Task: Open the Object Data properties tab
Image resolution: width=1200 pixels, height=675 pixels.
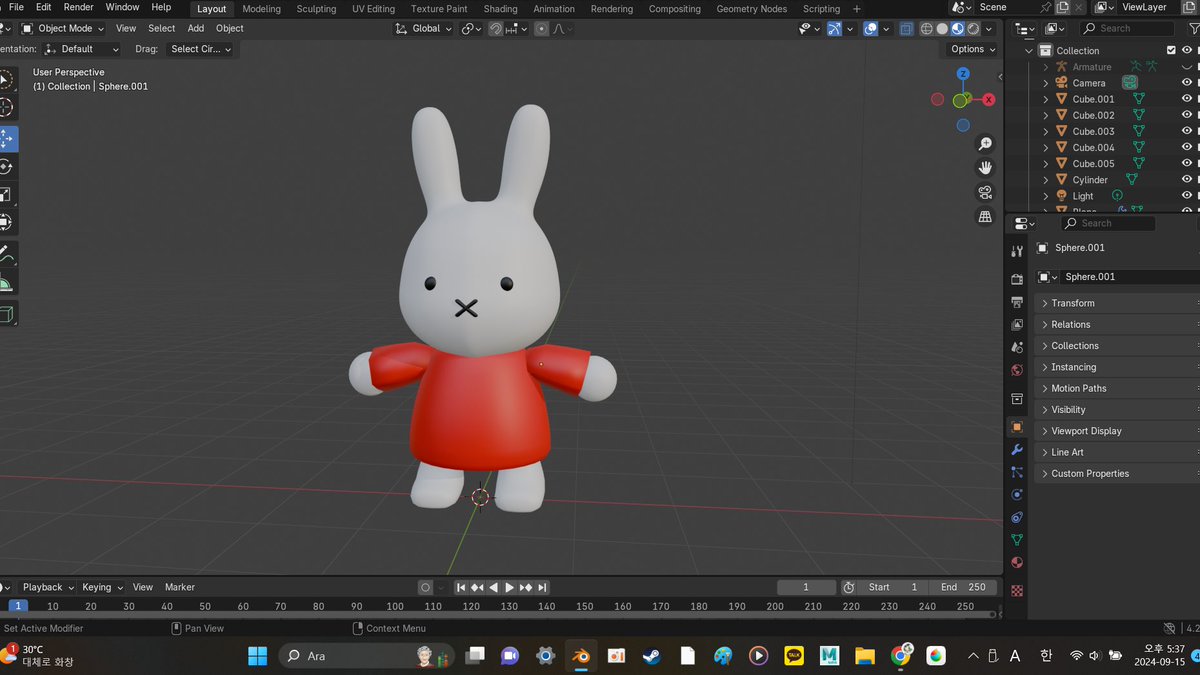Action: [x=1017, y=540]
